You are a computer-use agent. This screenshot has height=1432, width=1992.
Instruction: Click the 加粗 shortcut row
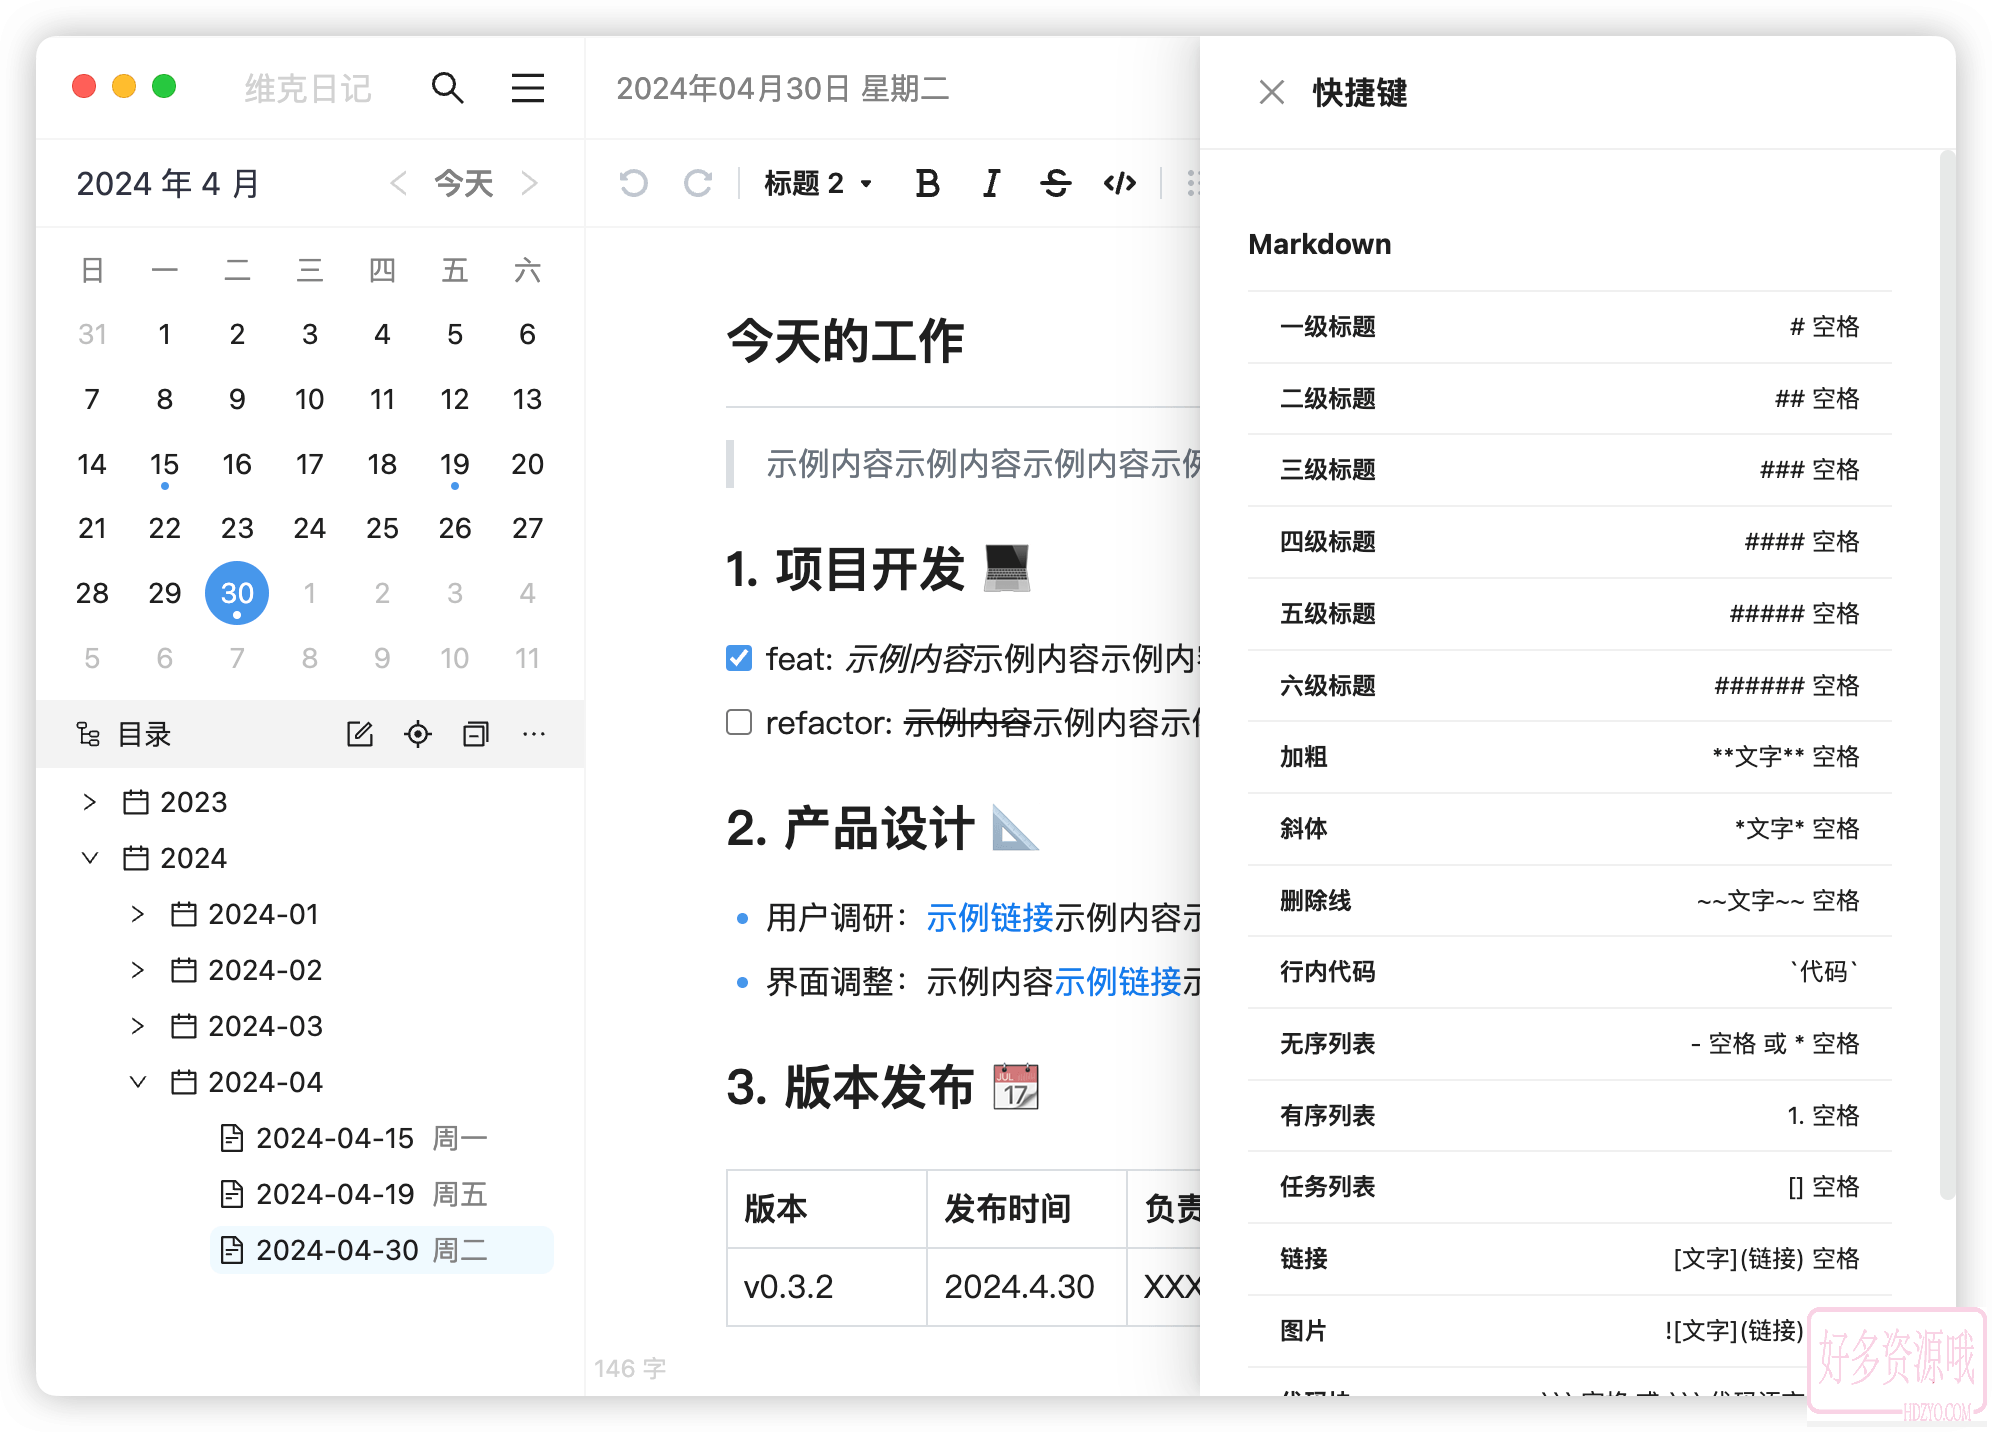click(1569, 757)
